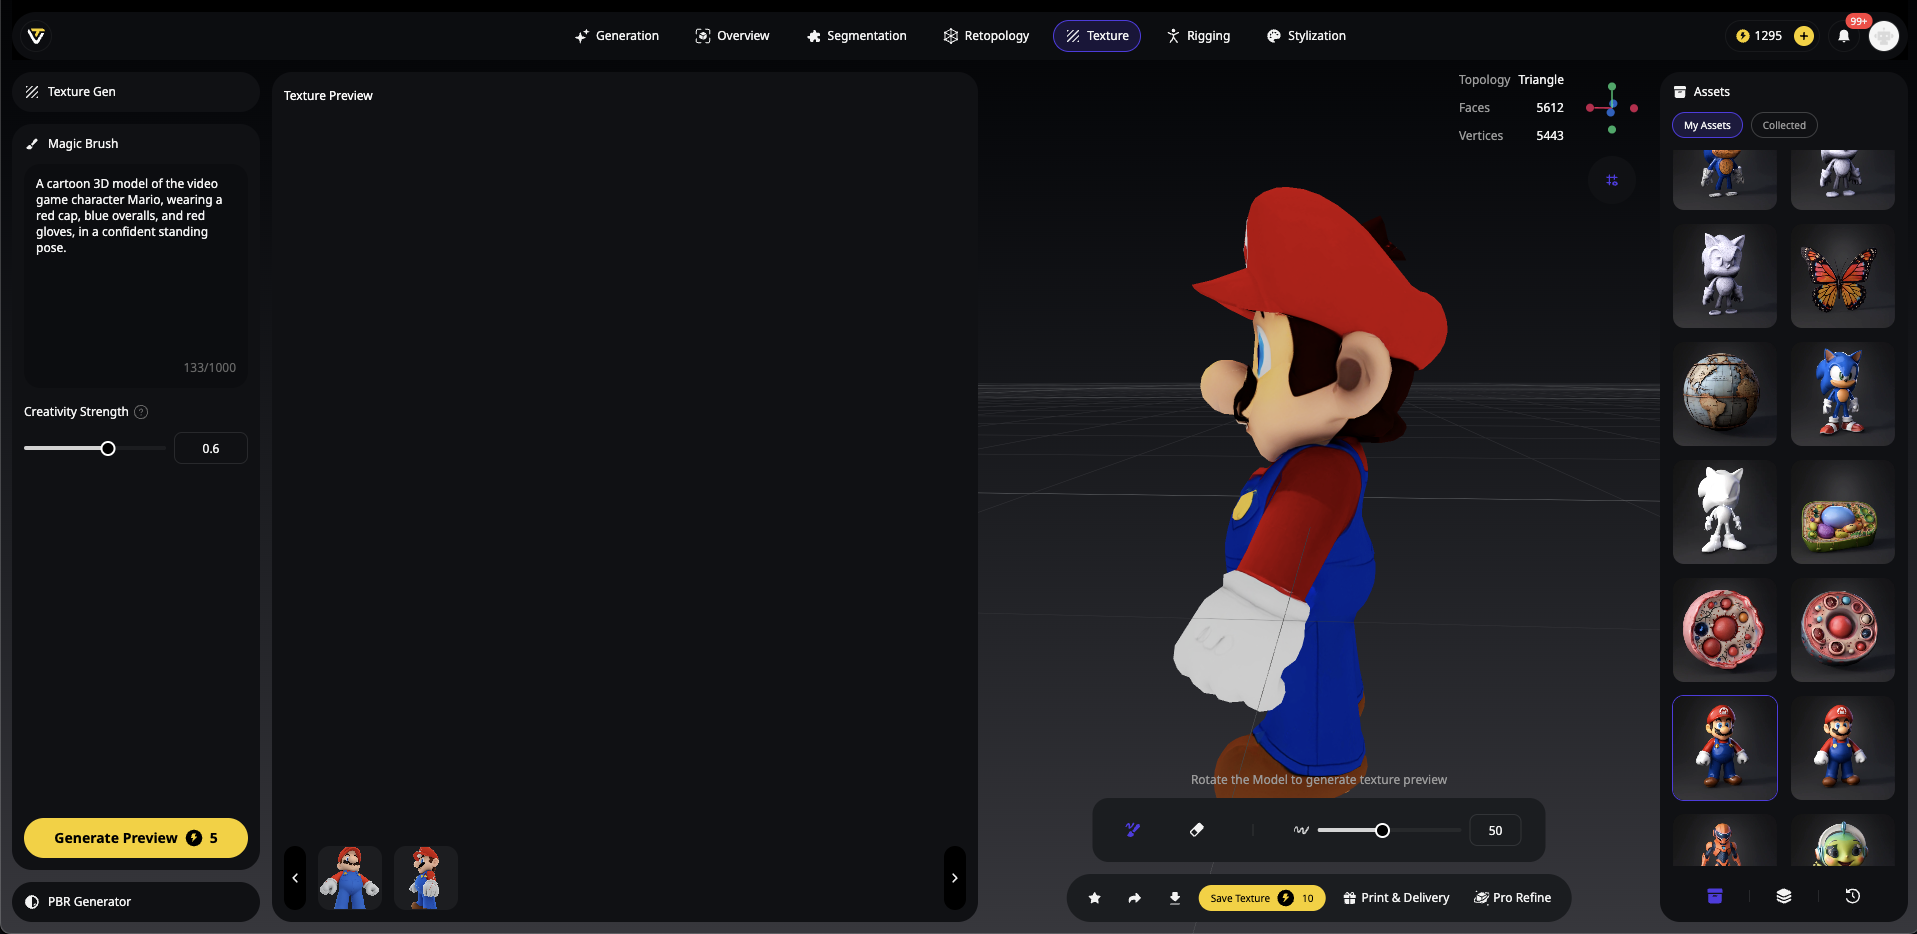Click the Assets panel header icon
This screenshot has width=1917, height=934.
click(x=1680, y=92)
